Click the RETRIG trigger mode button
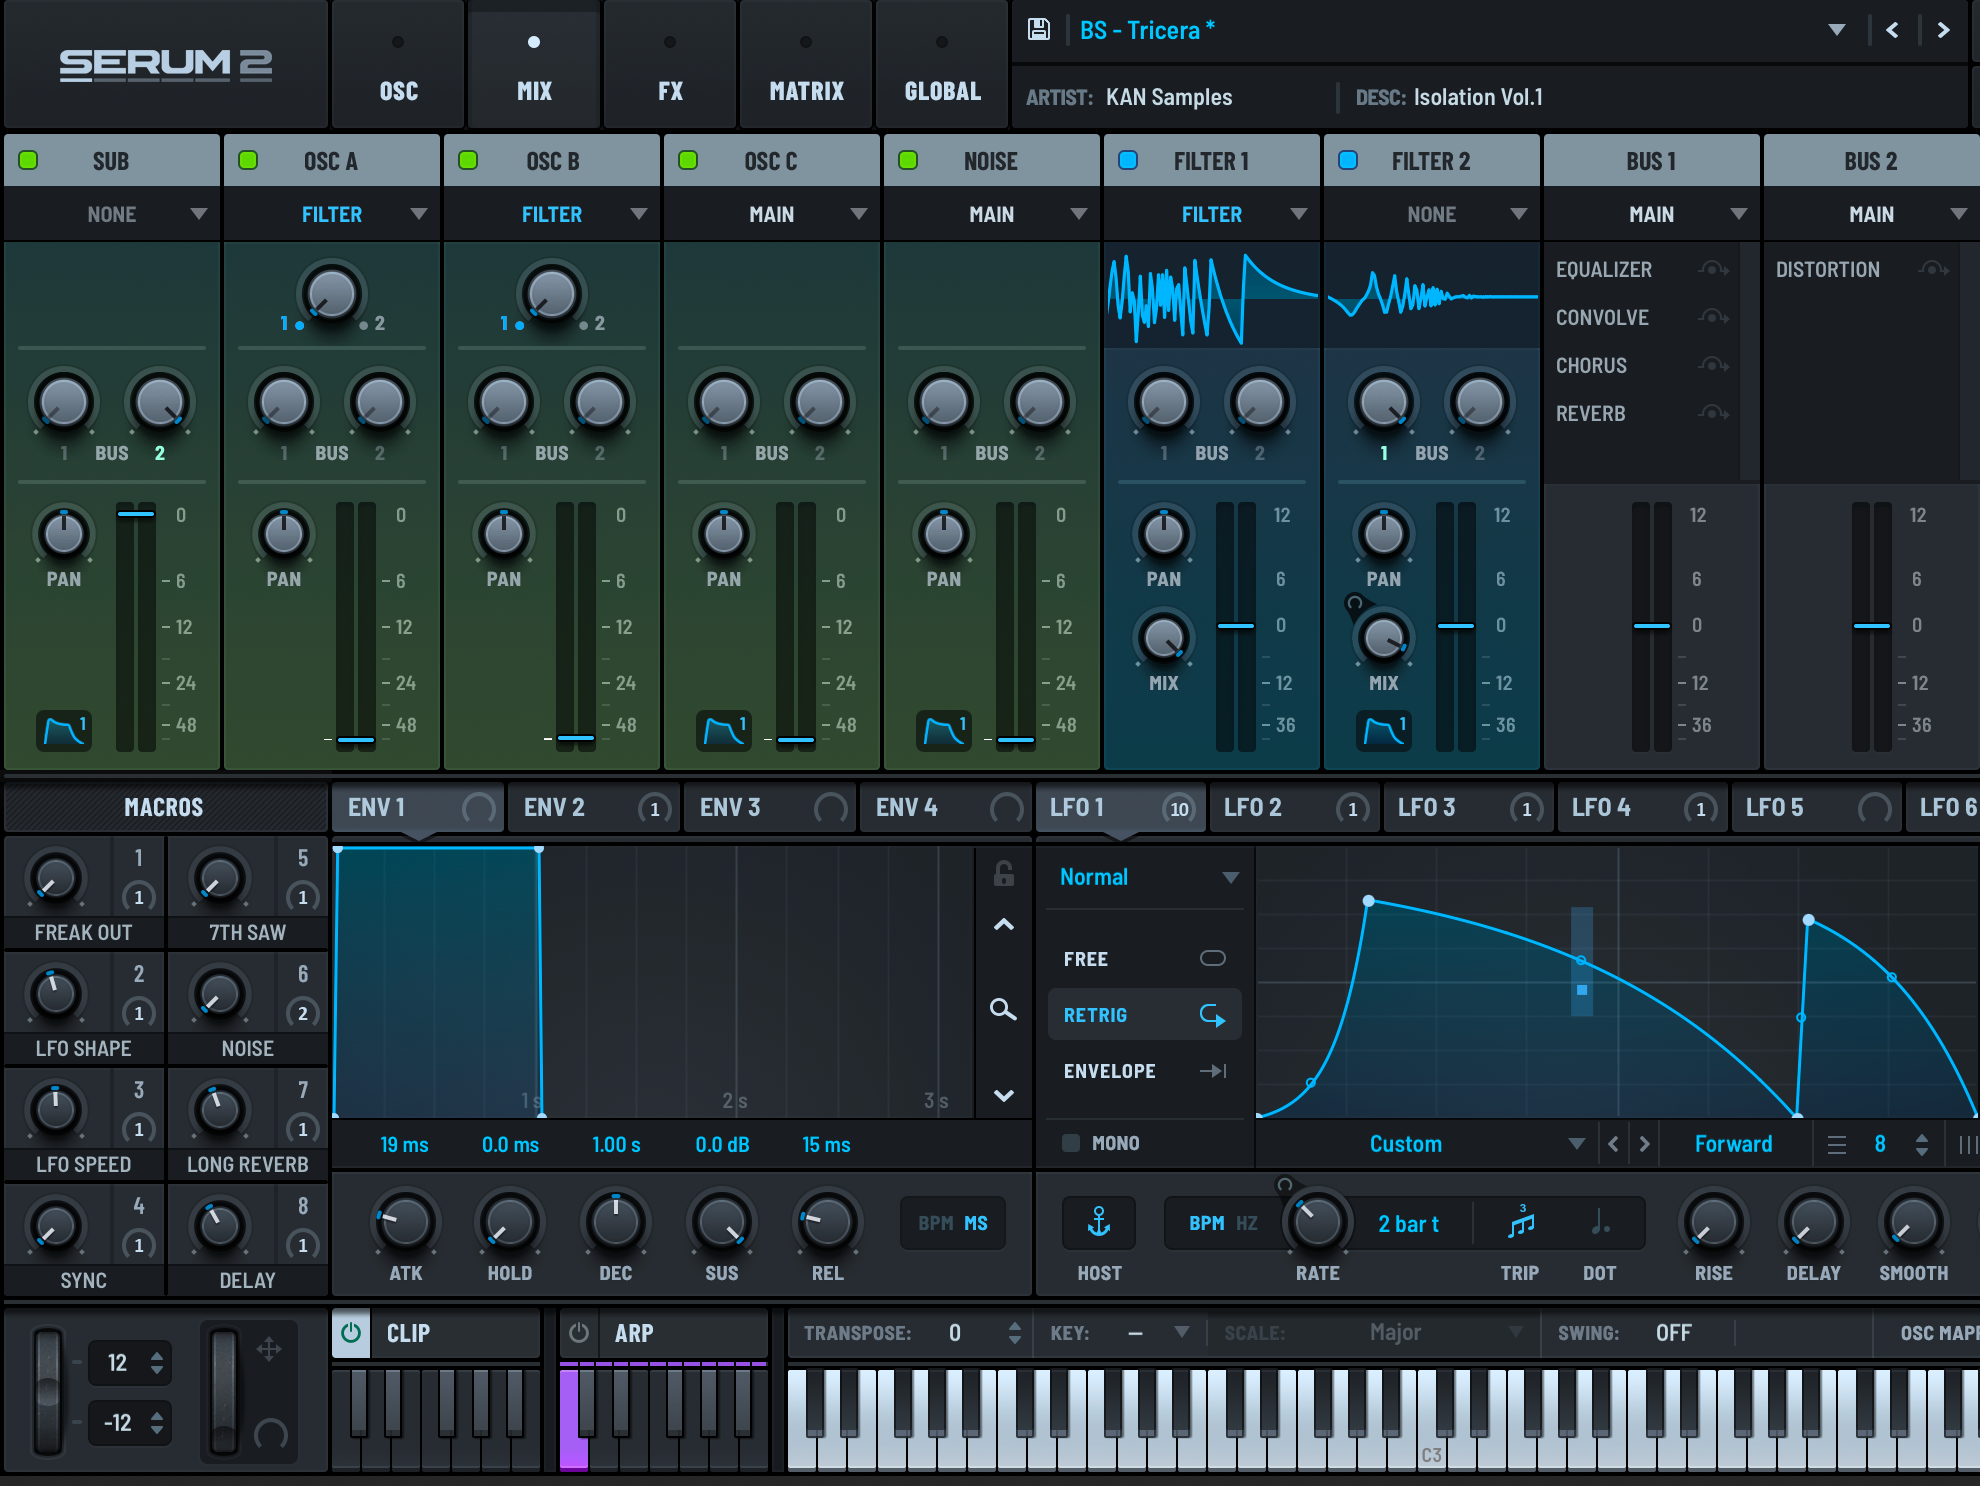 (x=1144, y=1015)
